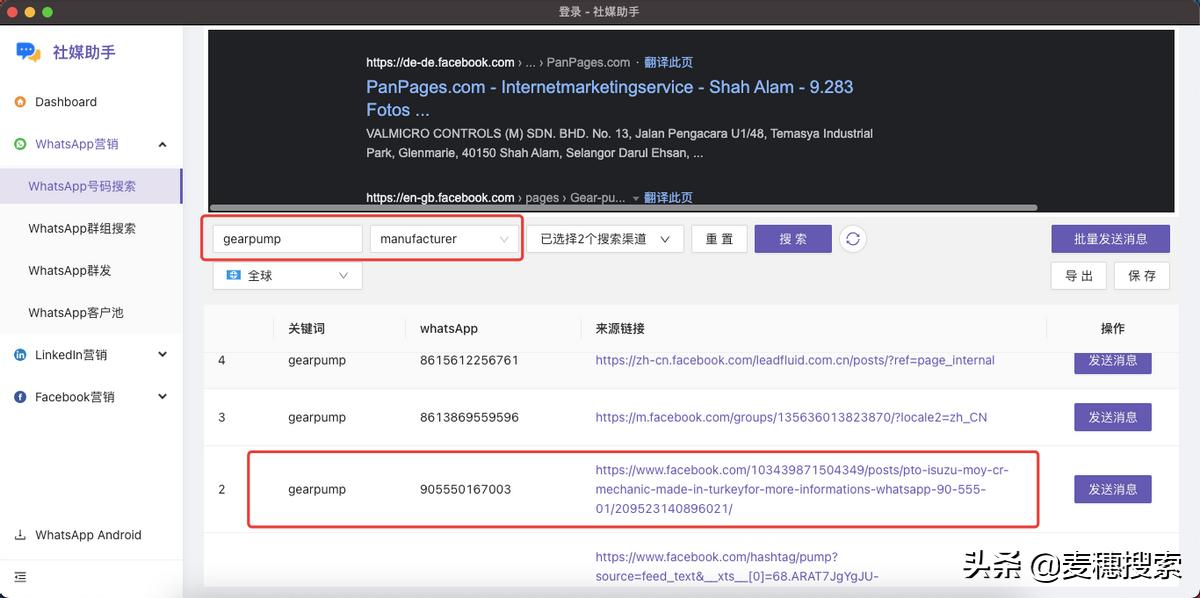Open the 已选择2个搜索渠道 channel dropdown
Viewport: 1200px width, 598px height.
click(604, 239)
